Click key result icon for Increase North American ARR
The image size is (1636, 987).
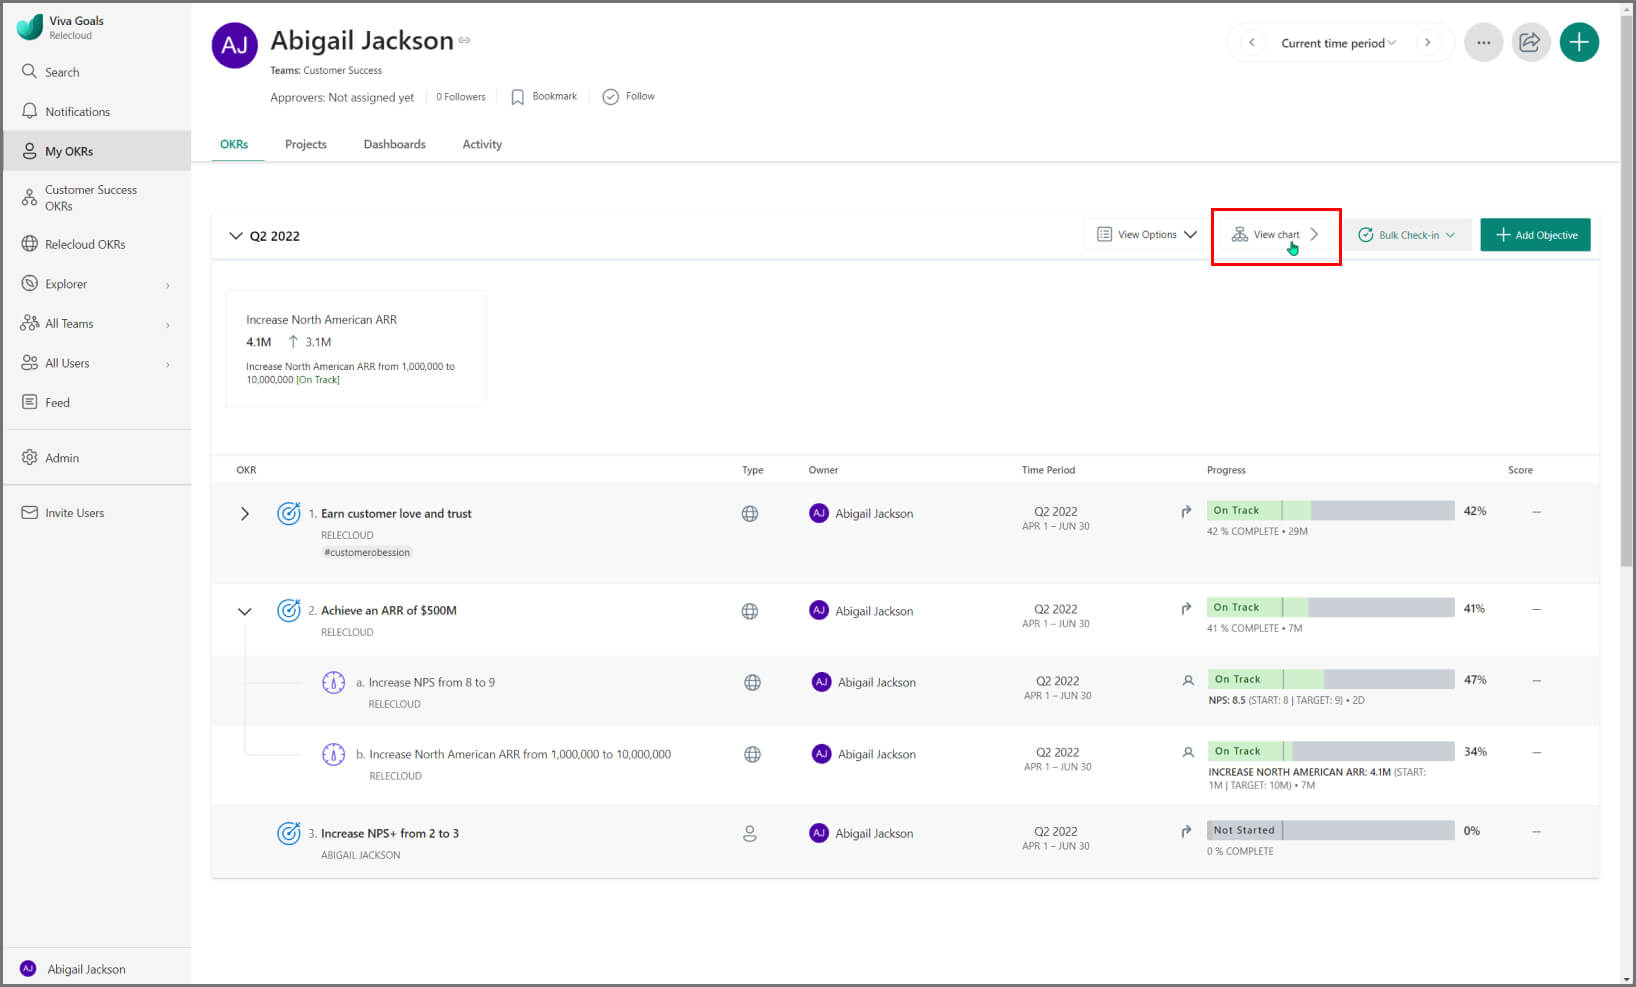point(333,755)
